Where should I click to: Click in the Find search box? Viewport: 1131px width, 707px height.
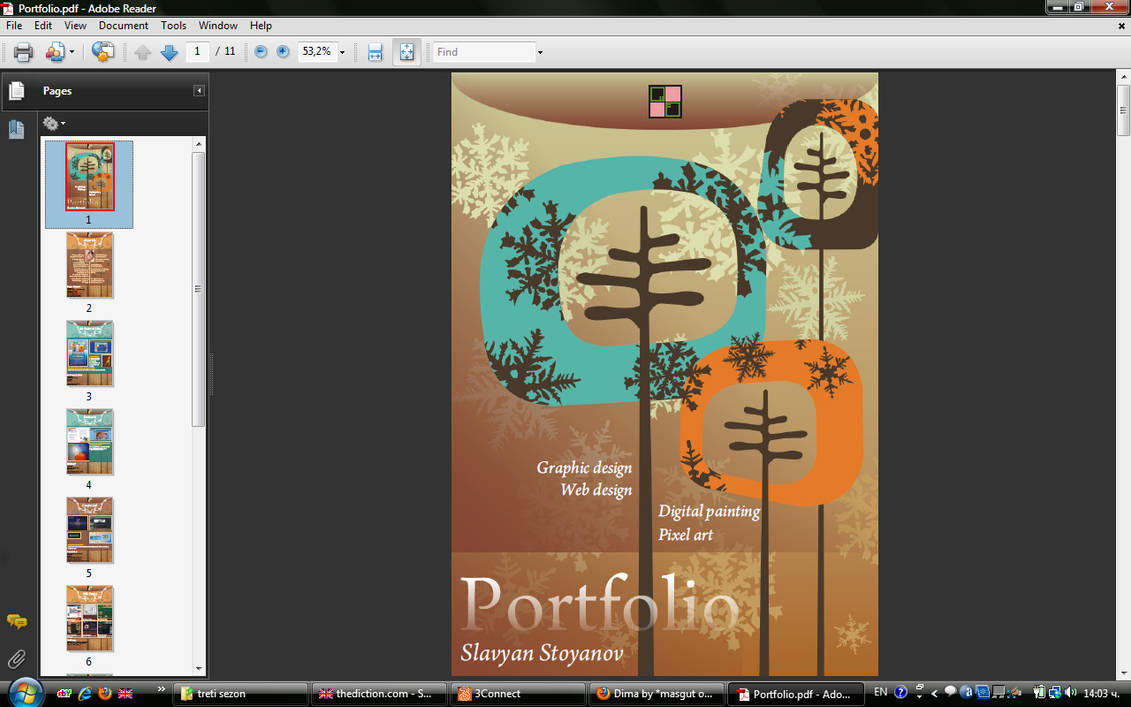point(484,52)
